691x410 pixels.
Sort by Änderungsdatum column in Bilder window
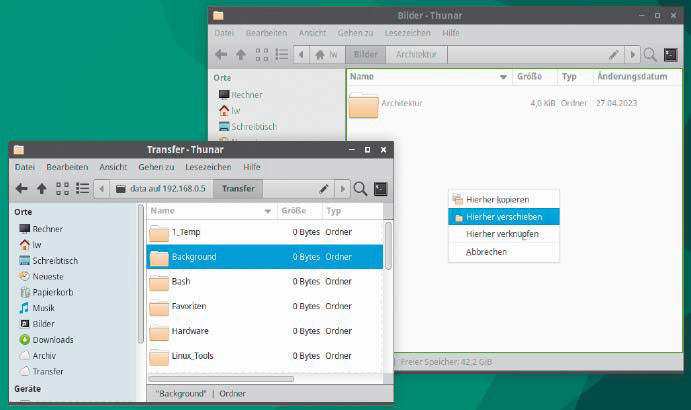[637, 77]
